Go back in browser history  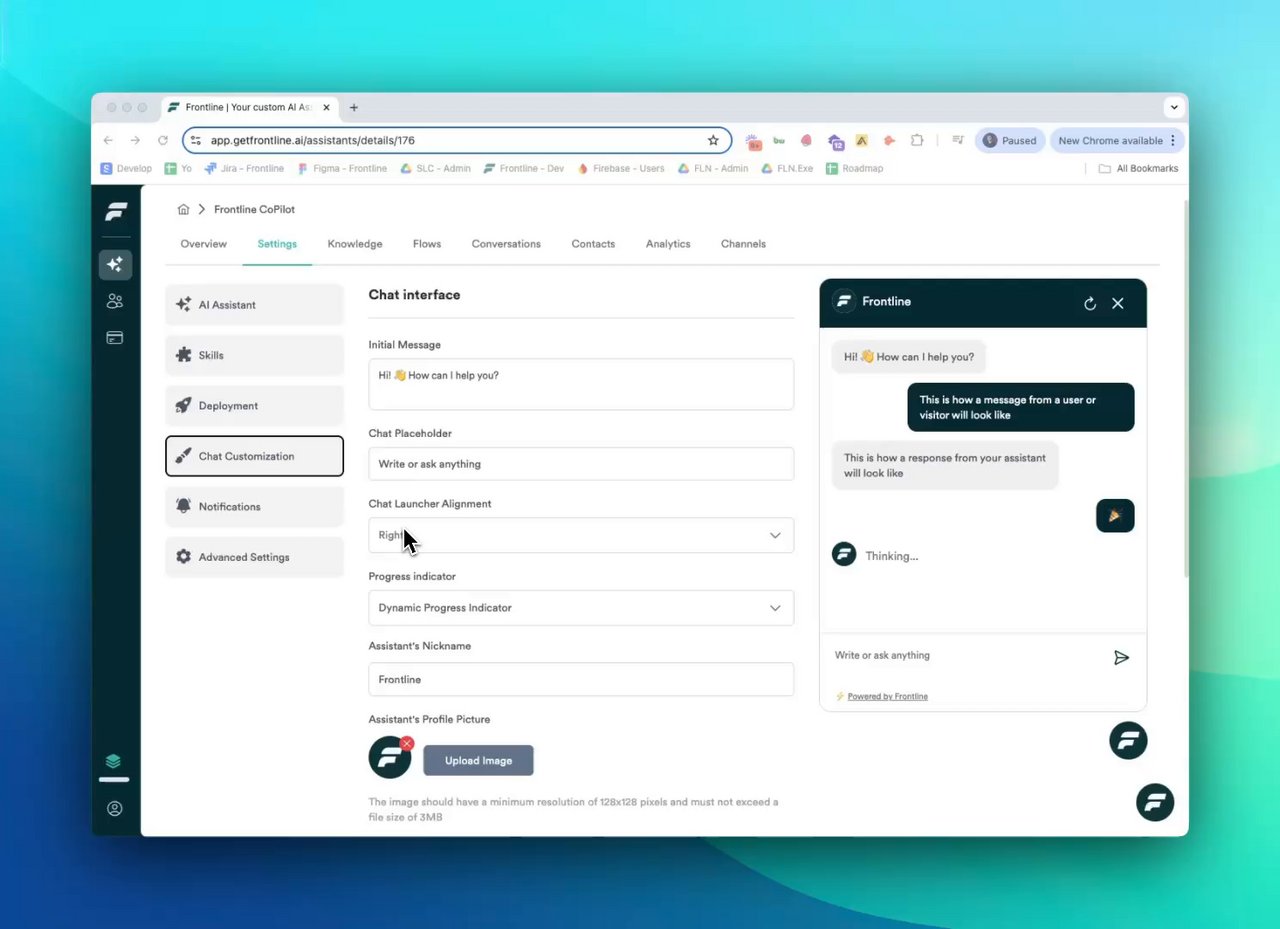pos(108,141)
